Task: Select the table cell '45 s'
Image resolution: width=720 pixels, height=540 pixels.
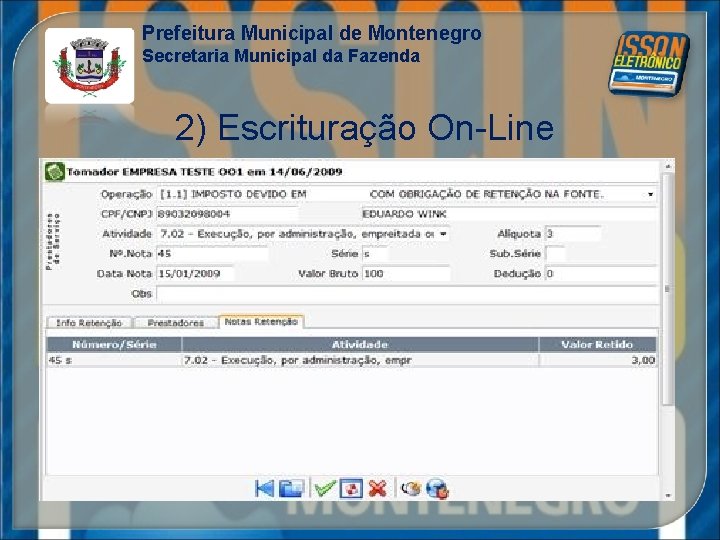Action: coord(114,360)
